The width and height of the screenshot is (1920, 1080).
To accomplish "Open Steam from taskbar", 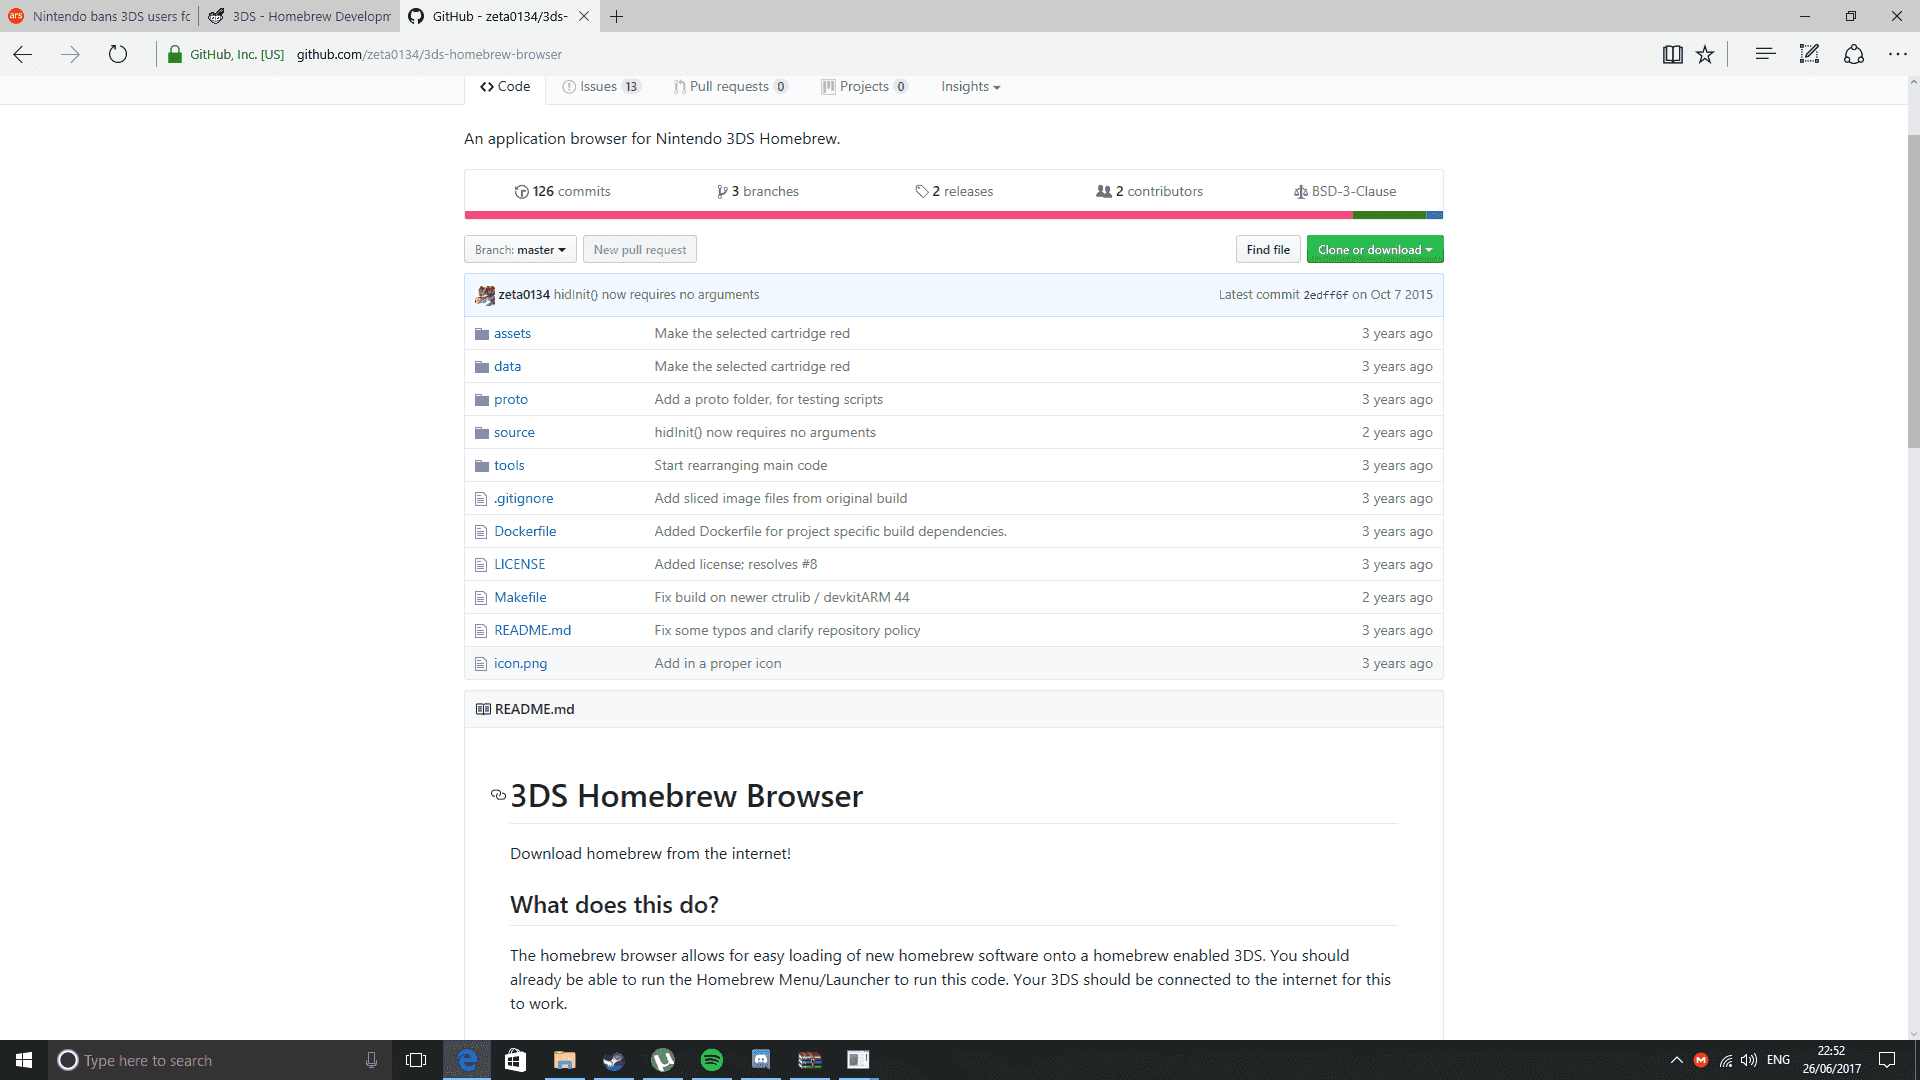I will coord(614,1060).
